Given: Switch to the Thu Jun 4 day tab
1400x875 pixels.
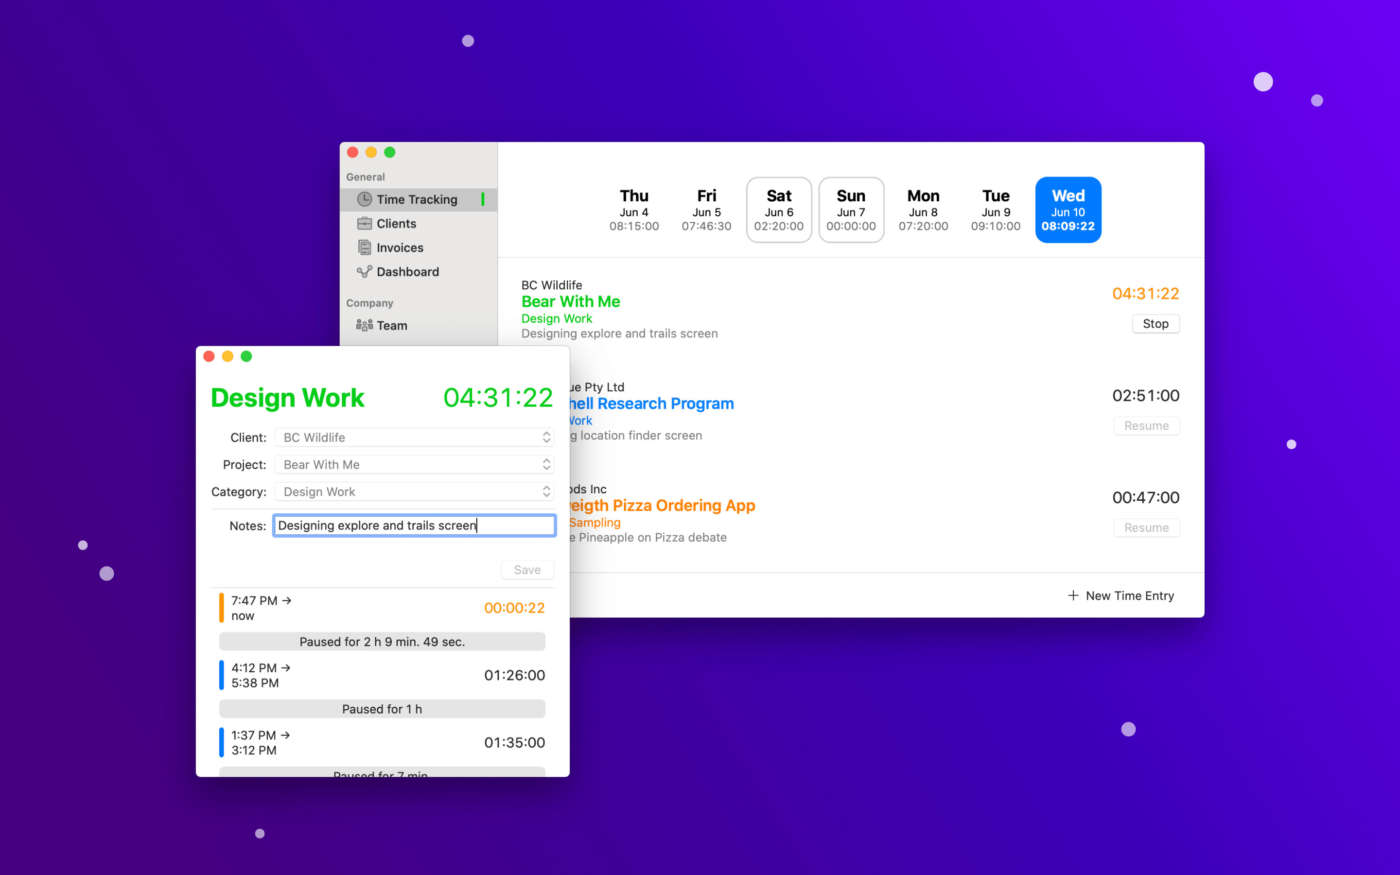Looking at the screenshot, I should click(x=634, y=210).
